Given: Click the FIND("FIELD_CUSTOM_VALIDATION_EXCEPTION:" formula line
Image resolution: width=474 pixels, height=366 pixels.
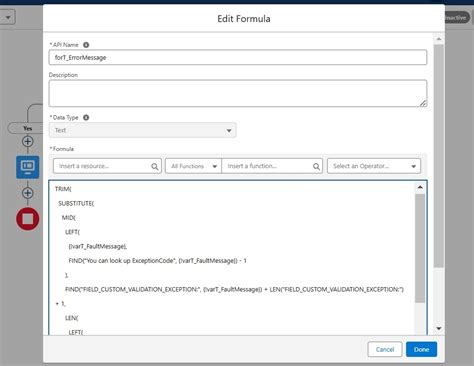Looking at the screenshot, I should tap(234, 289).
